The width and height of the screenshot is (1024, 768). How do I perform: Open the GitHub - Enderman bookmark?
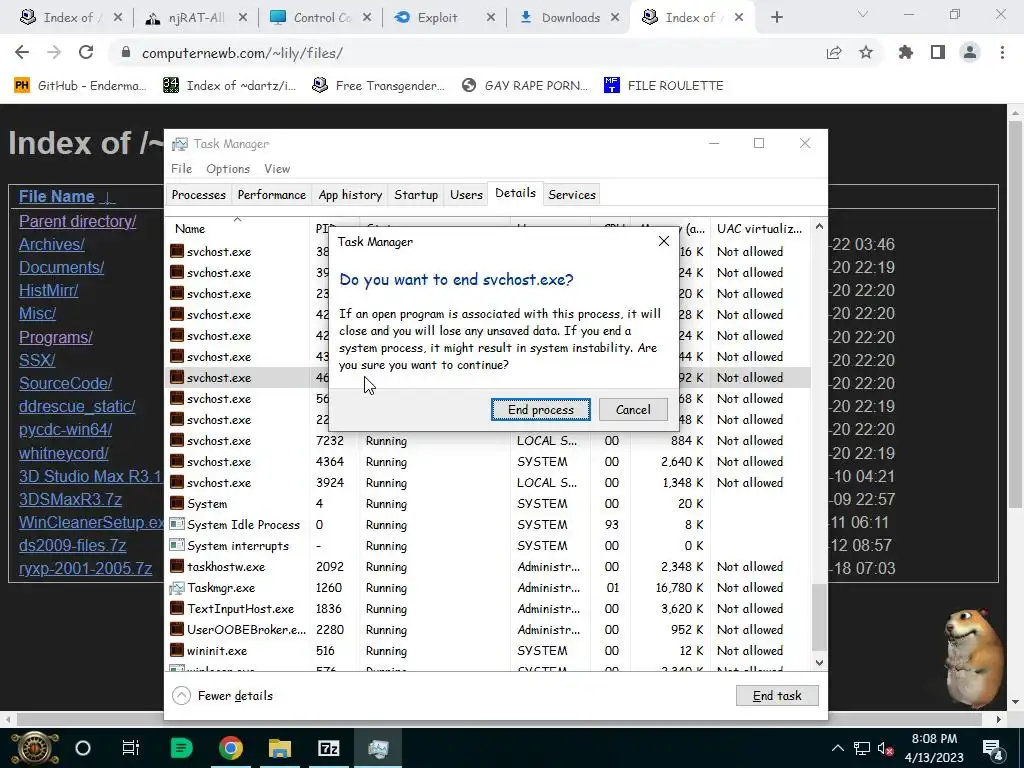tap(80, 86)
